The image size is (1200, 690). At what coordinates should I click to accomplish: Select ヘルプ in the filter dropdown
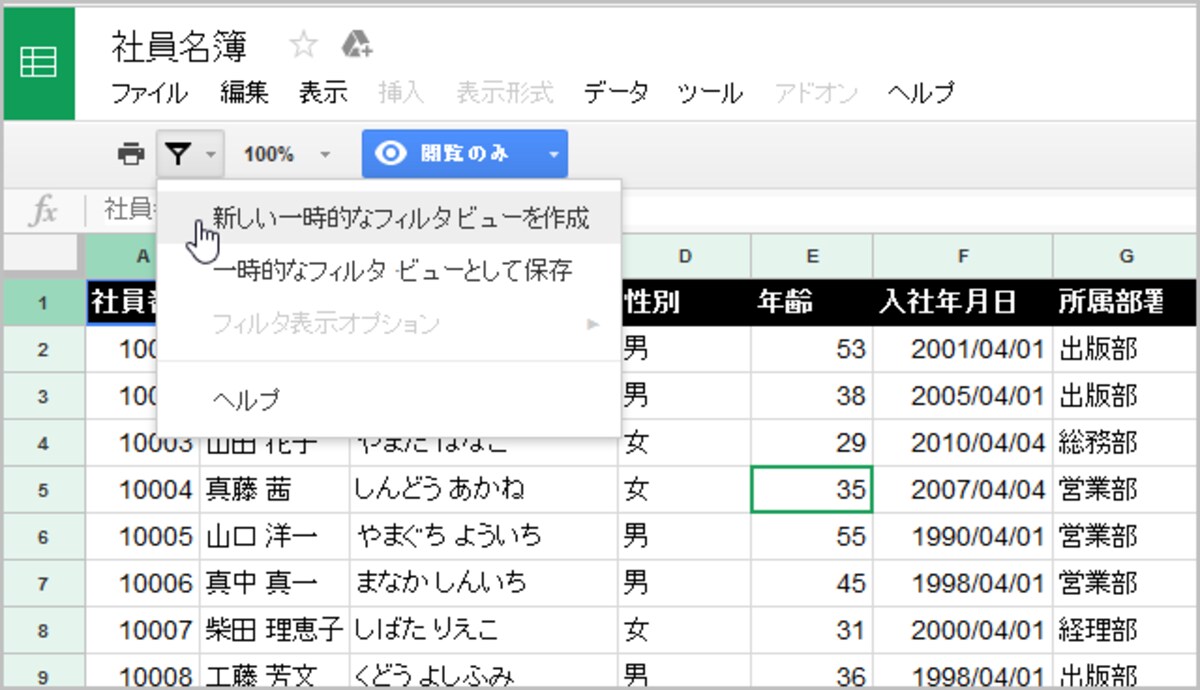point(390,400)
